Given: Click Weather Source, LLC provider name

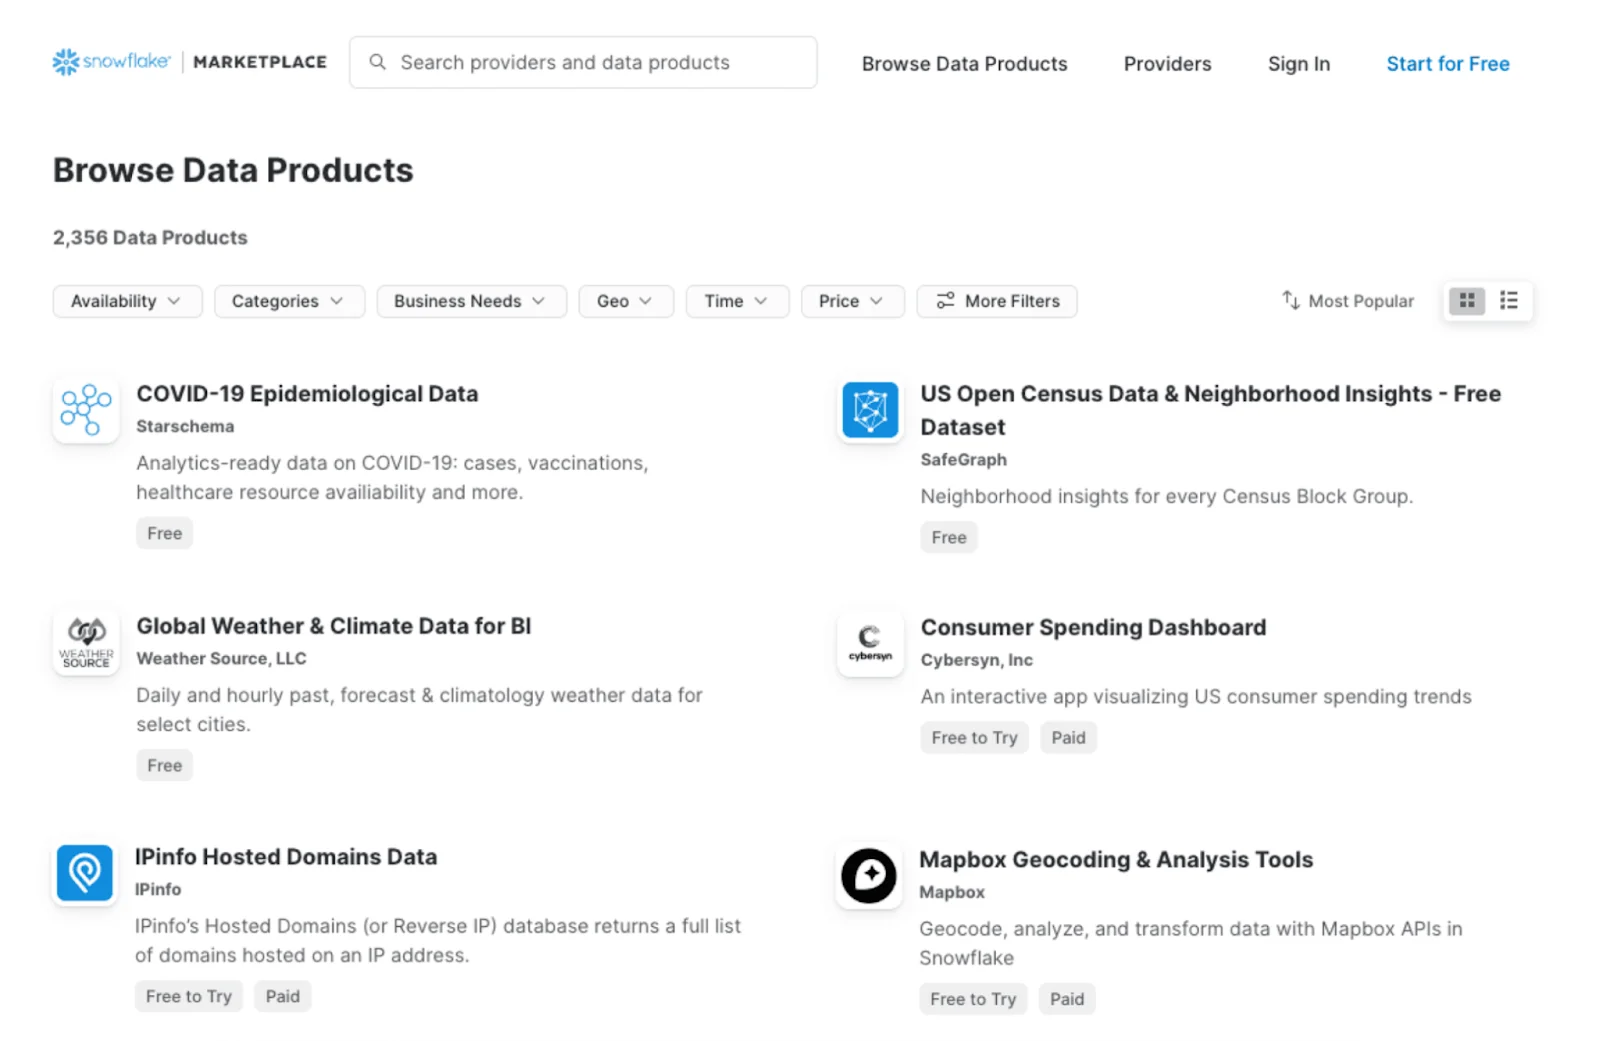Looking at the screenshot, I should point(221,658).
